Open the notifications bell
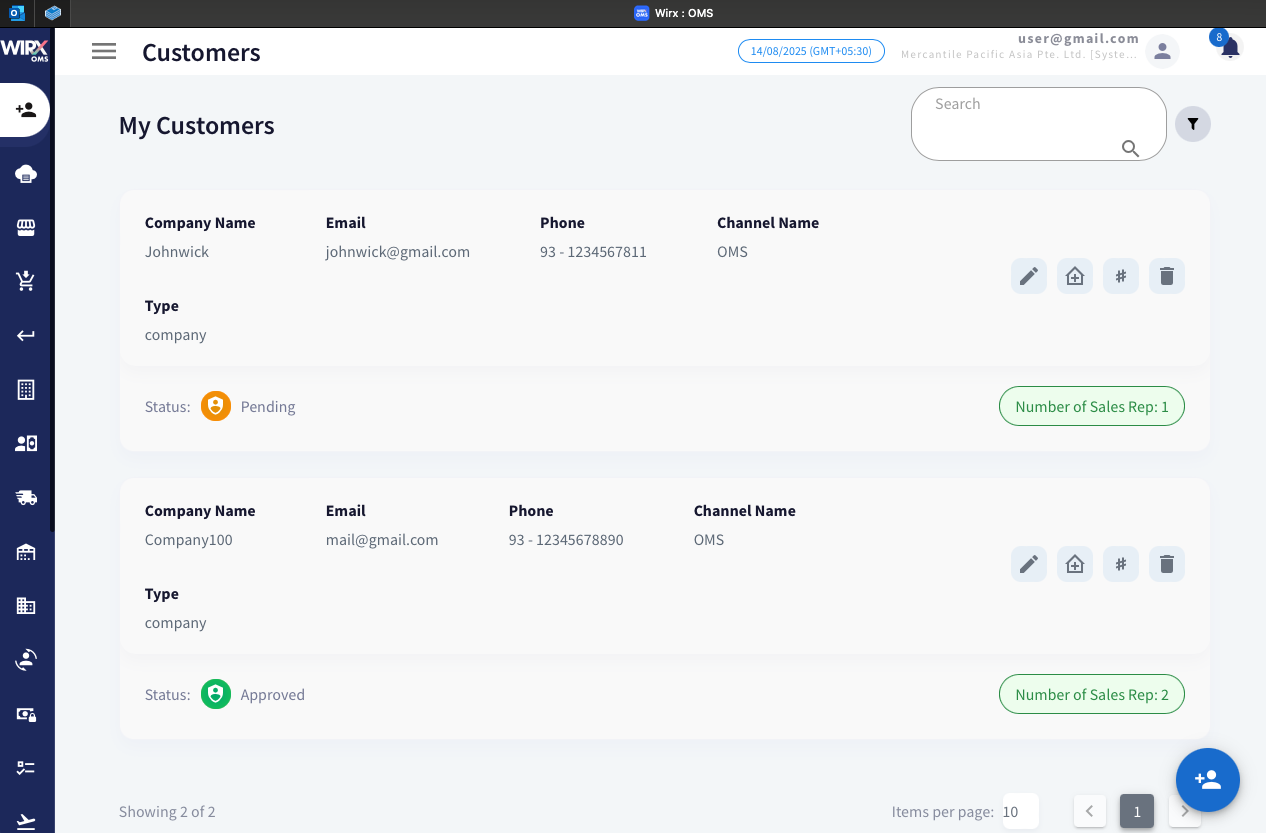The height and width of the screenshot is (833, 1266). coord(1230,49)
